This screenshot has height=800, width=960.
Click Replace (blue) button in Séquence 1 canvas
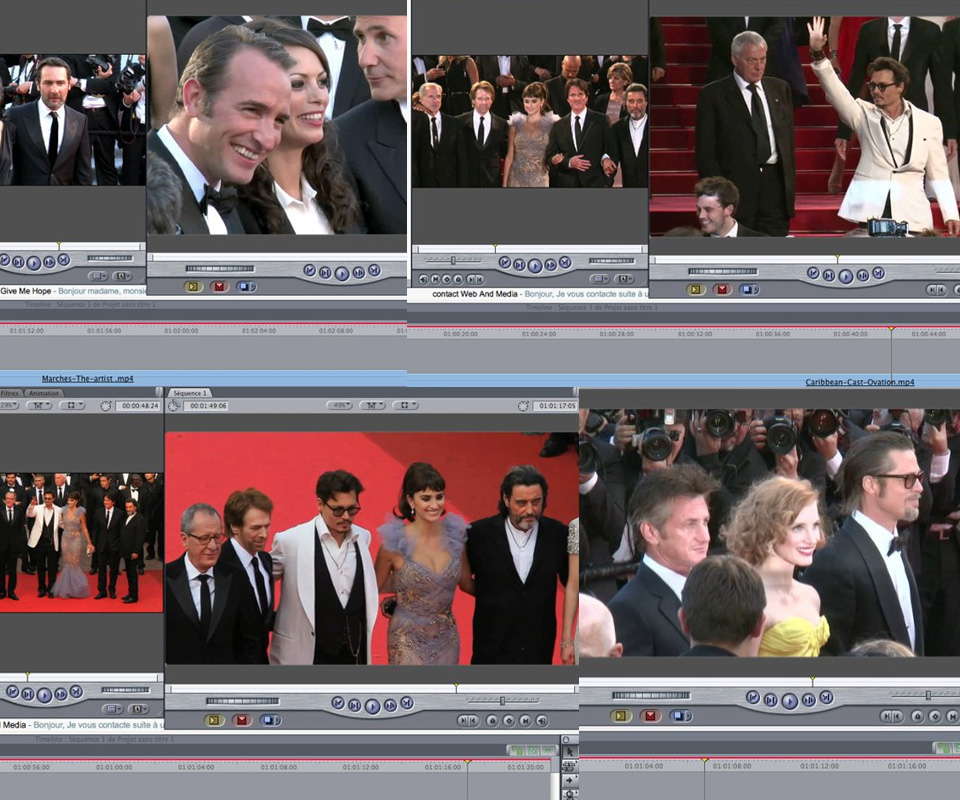pos(270,720)
